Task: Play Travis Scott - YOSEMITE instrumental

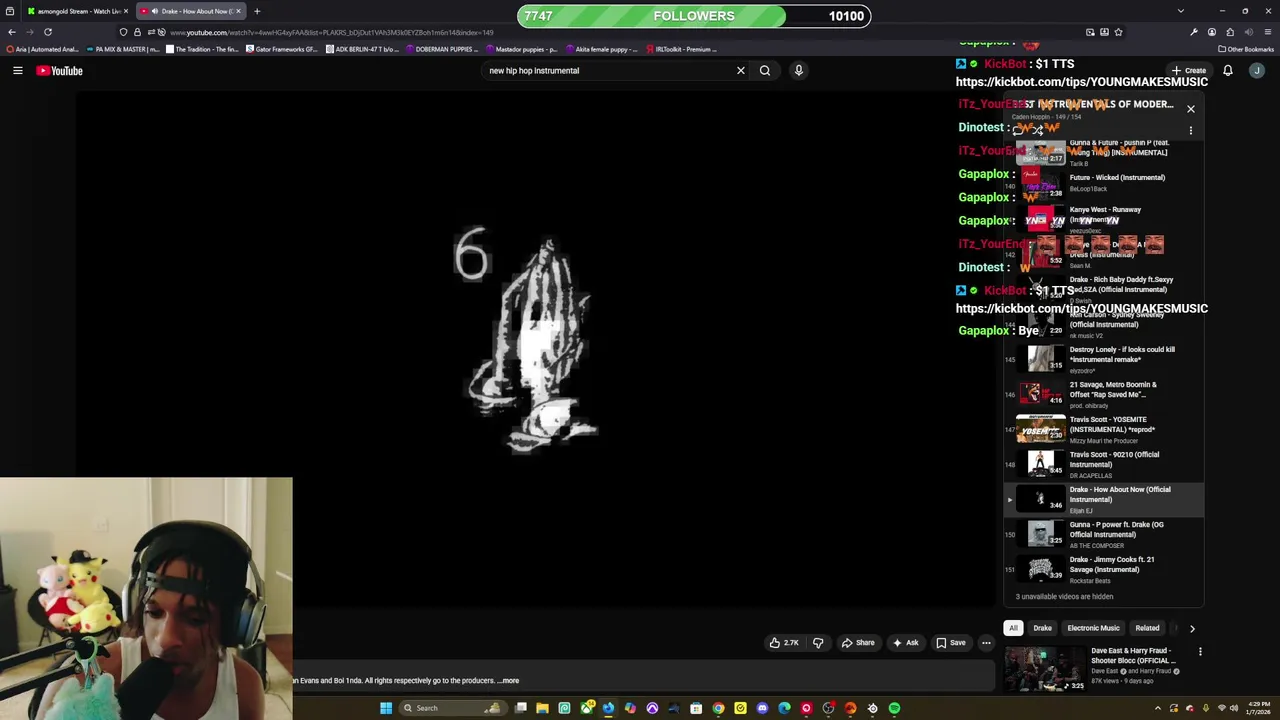Action: tap(1103, 429)
